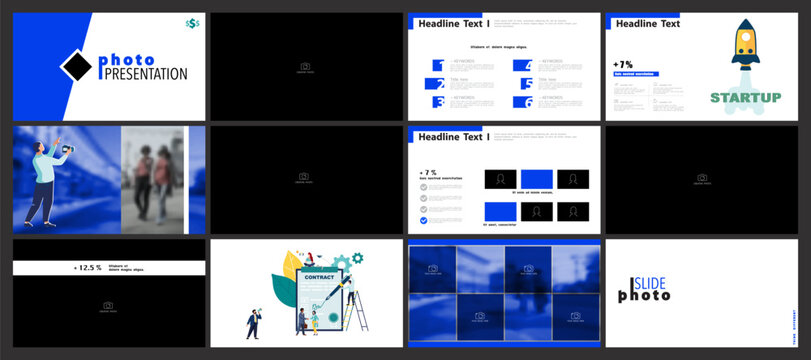Toggle the third gray check circle above the blue one

tap(424, 209)
